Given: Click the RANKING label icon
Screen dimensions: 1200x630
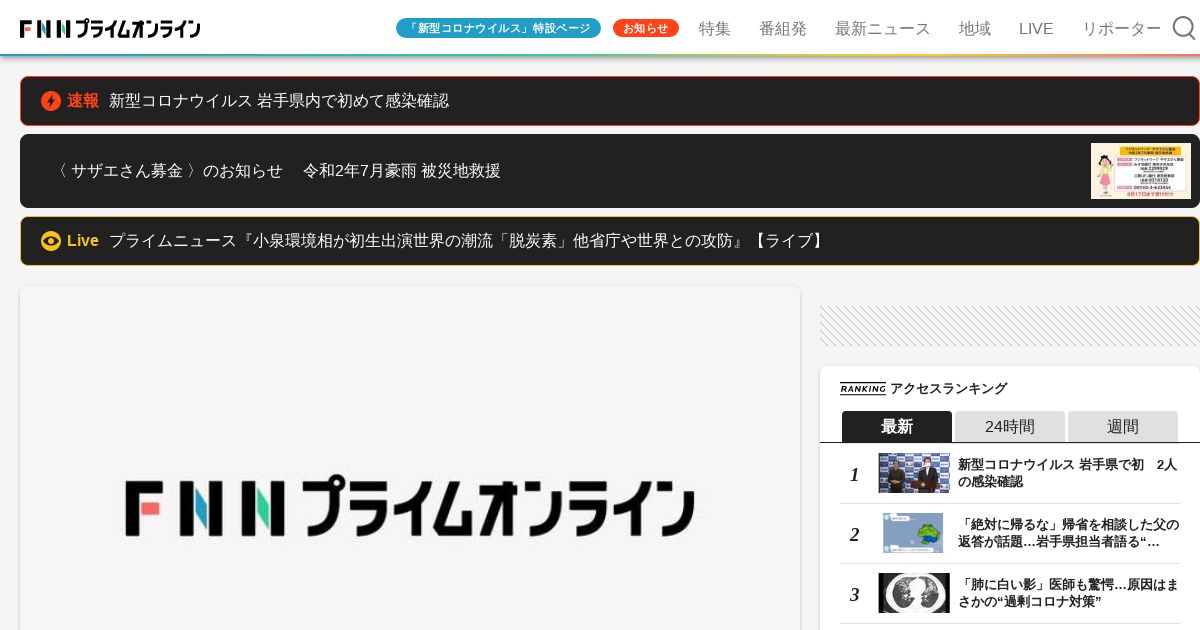Looking at the screenshot, I should pos(863,389).
